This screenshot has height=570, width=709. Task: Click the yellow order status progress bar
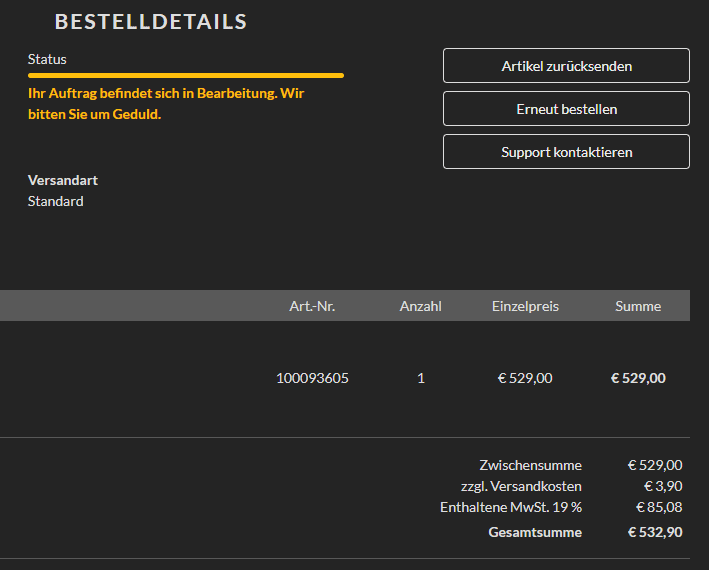(x=186, y=75)
